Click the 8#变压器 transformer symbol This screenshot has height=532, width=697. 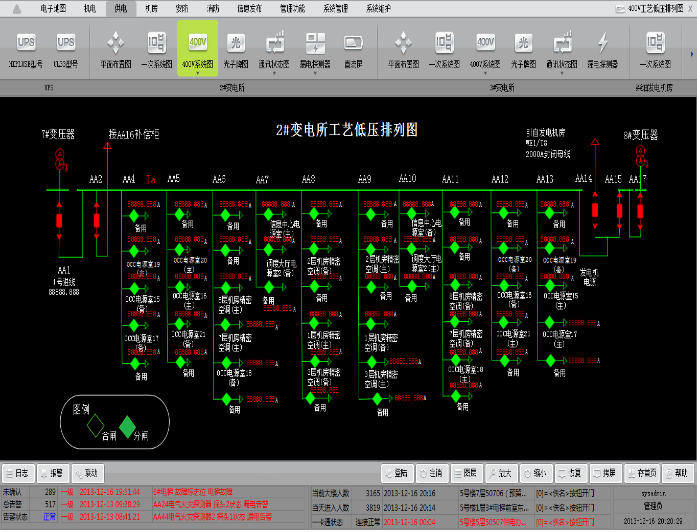641,156
